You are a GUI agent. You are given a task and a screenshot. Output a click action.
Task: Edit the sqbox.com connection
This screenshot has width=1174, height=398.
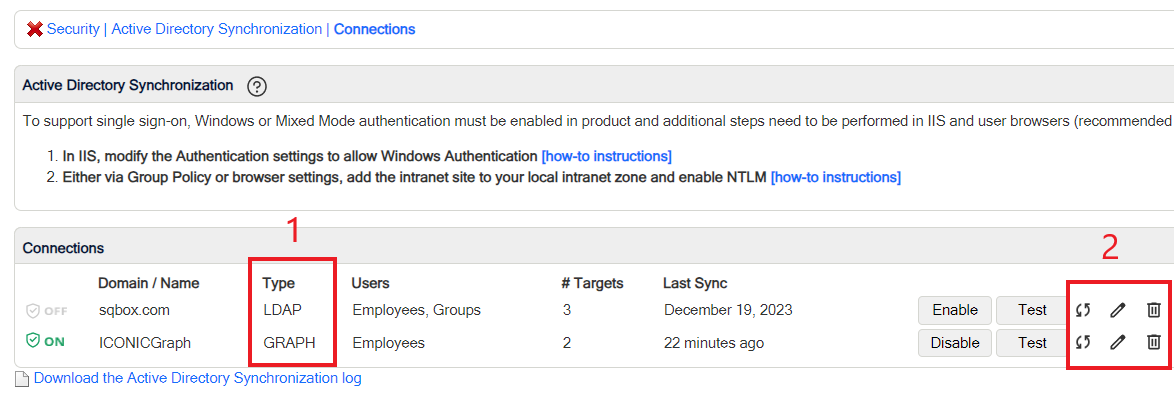pyautogui.click(x=1117, y=310)
